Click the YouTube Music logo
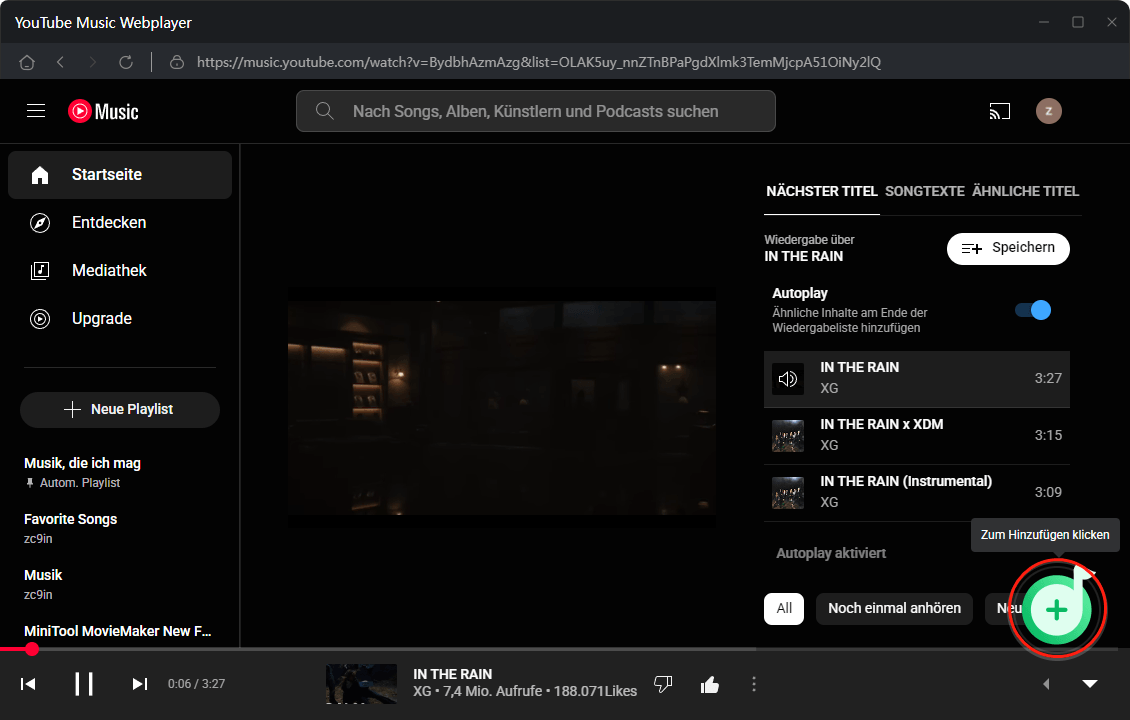 103,112
